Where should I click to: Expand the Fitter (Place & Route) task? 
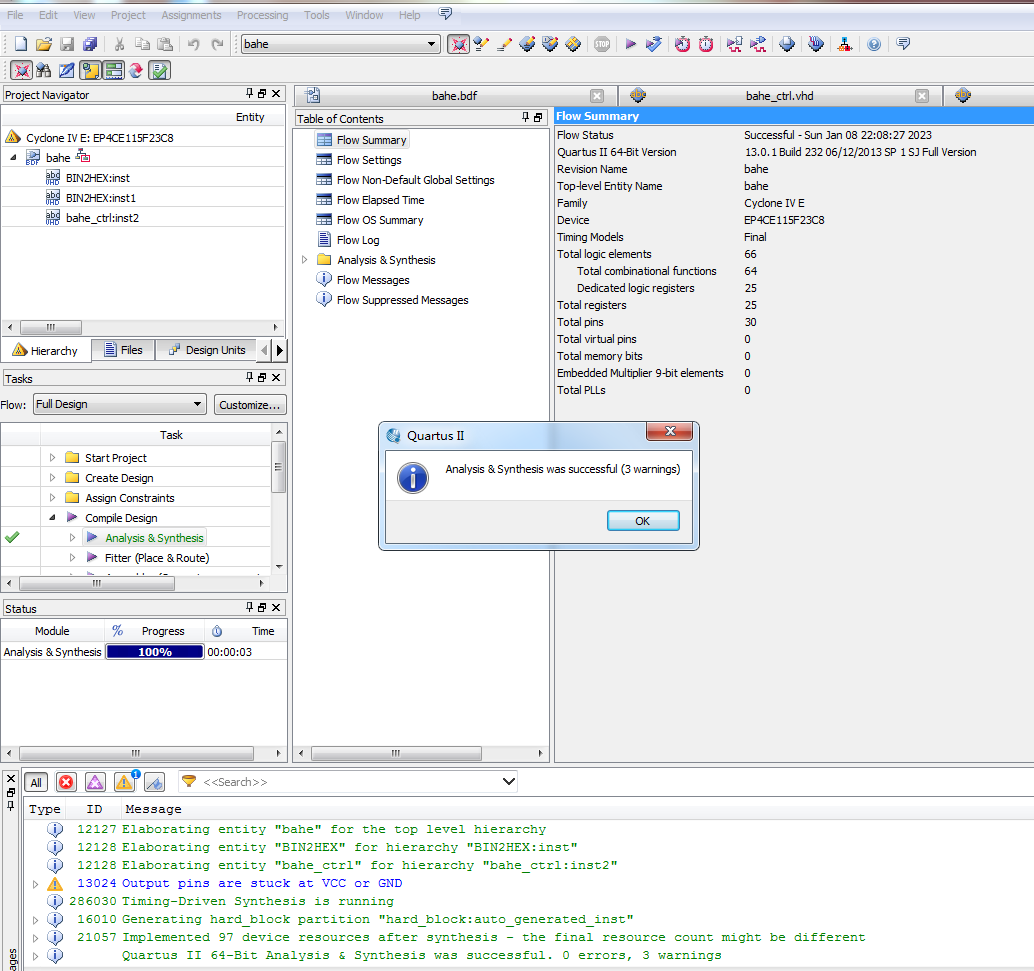73,557
